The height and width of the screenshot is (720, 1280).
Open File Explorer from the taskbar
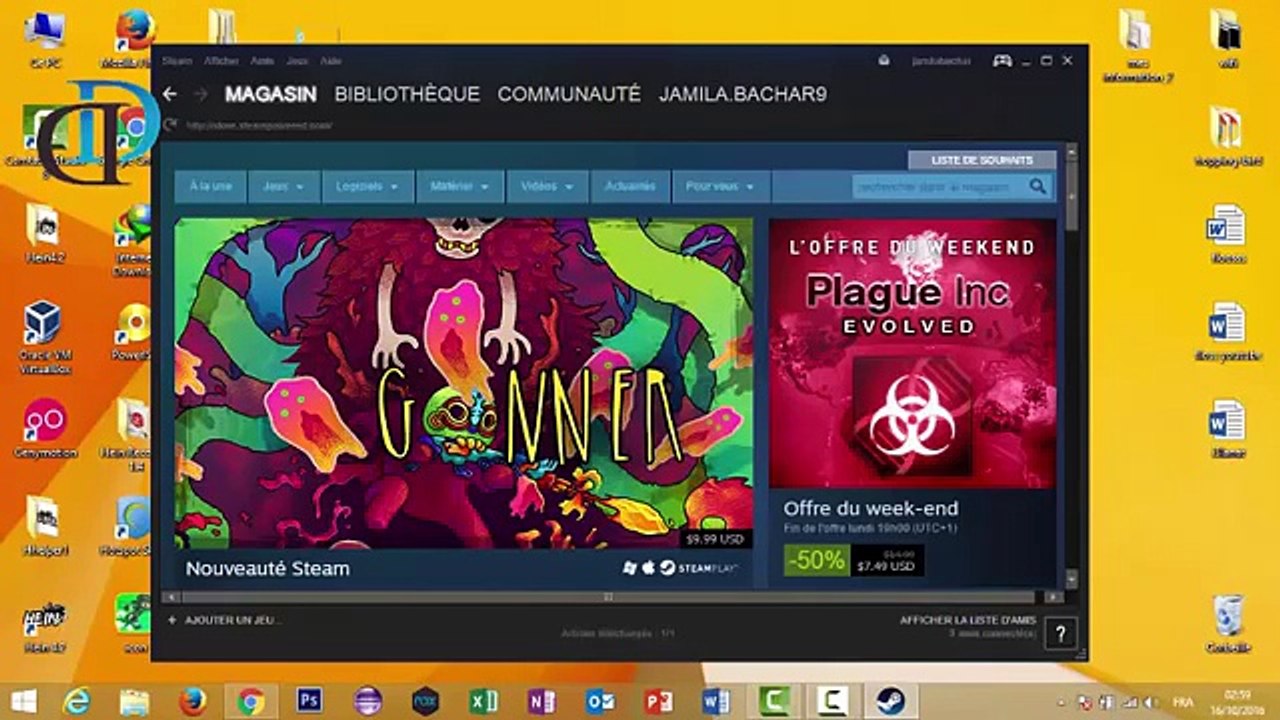tap(134, 701)
